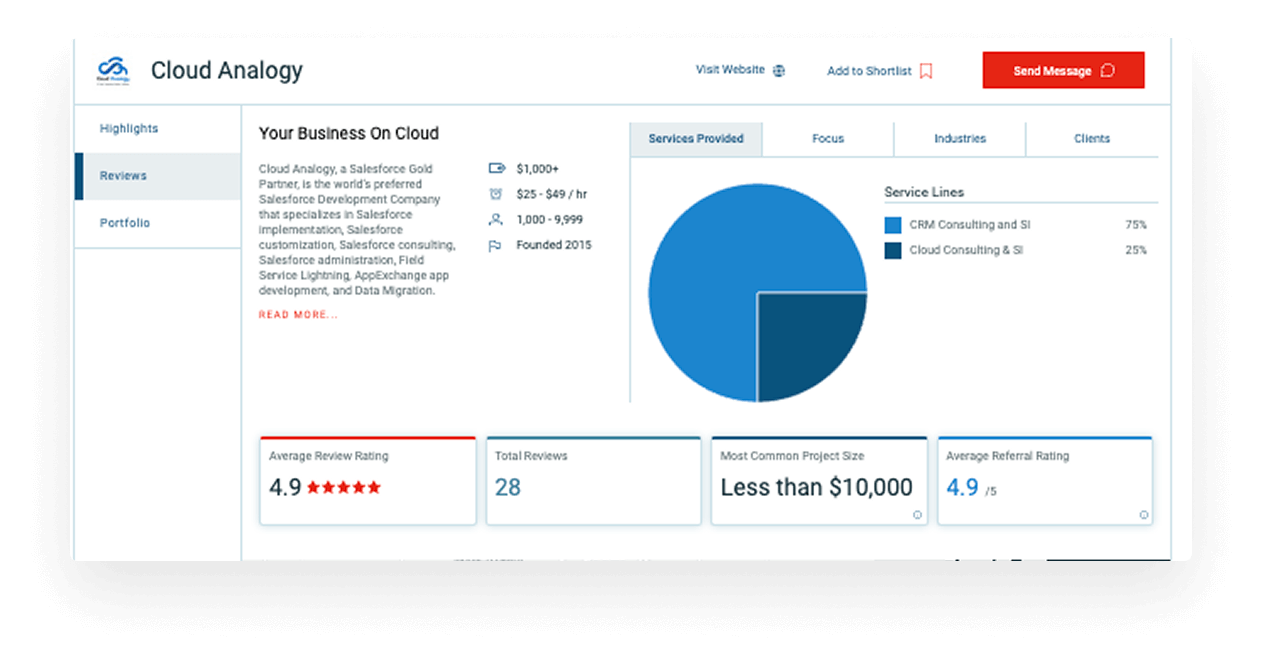Click the Most Common Project Size label
The width and height of the screenshot is (1262, 663).
pos(793,456)
